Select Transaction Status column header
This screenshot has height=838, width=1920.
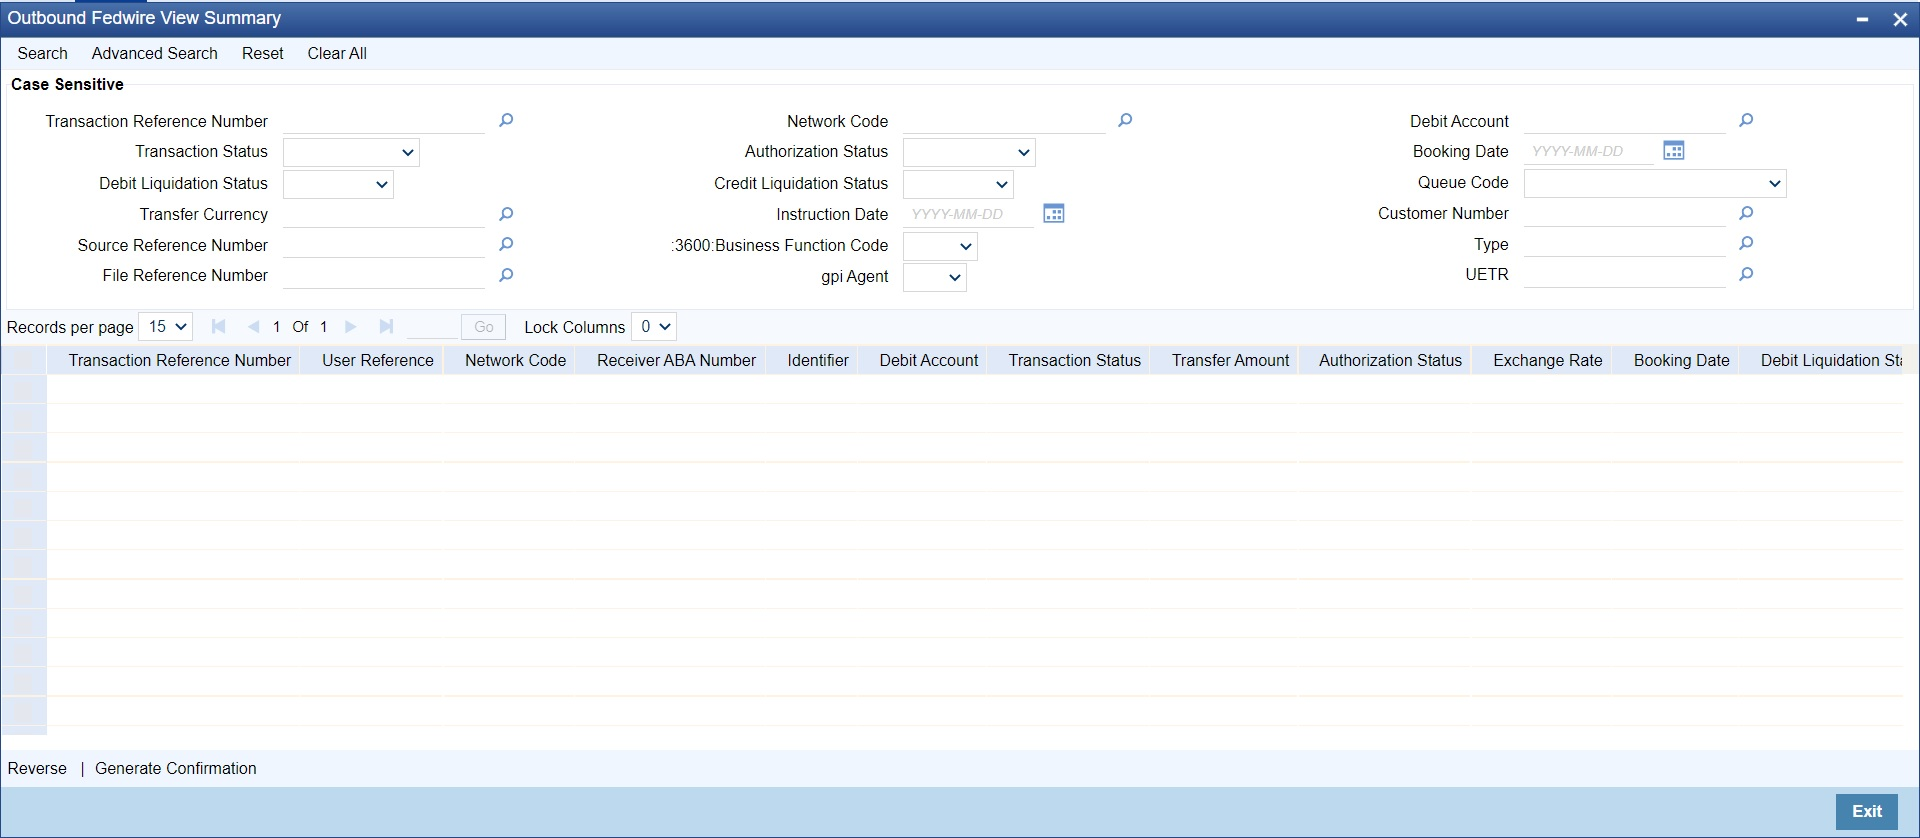tap(1074, 360)
